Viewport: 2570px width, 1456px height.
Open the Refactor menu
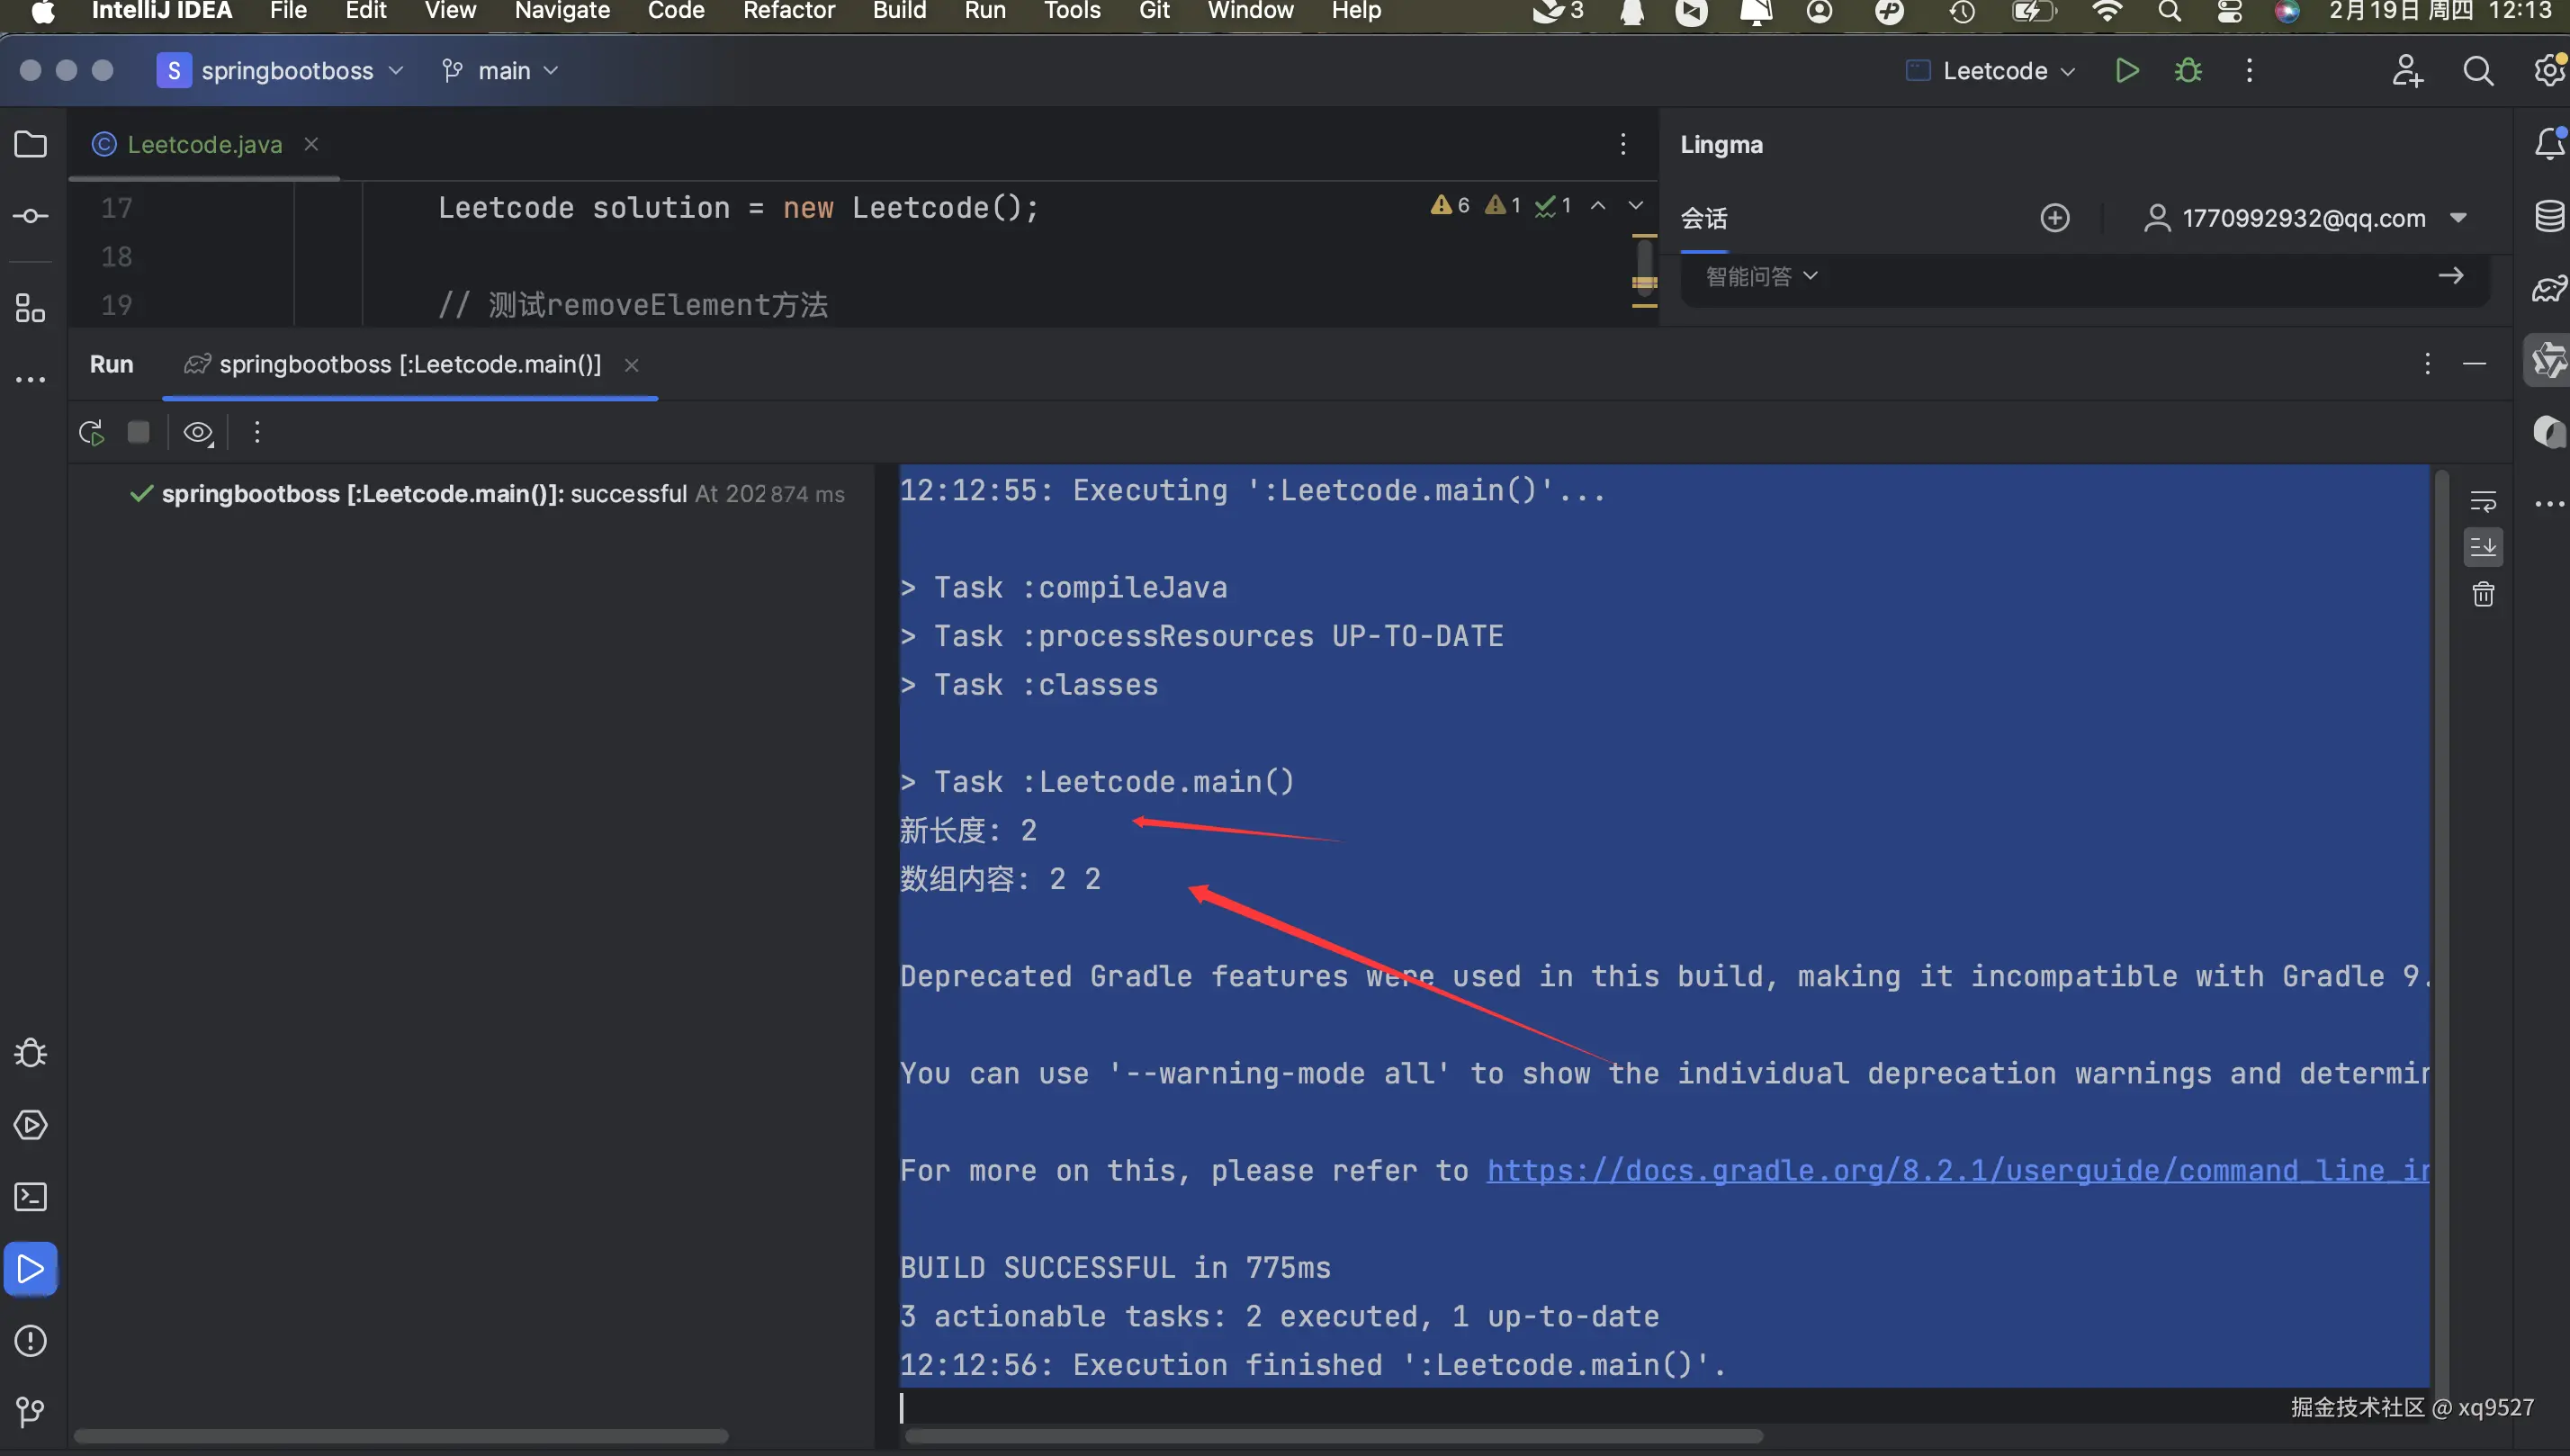788,11
